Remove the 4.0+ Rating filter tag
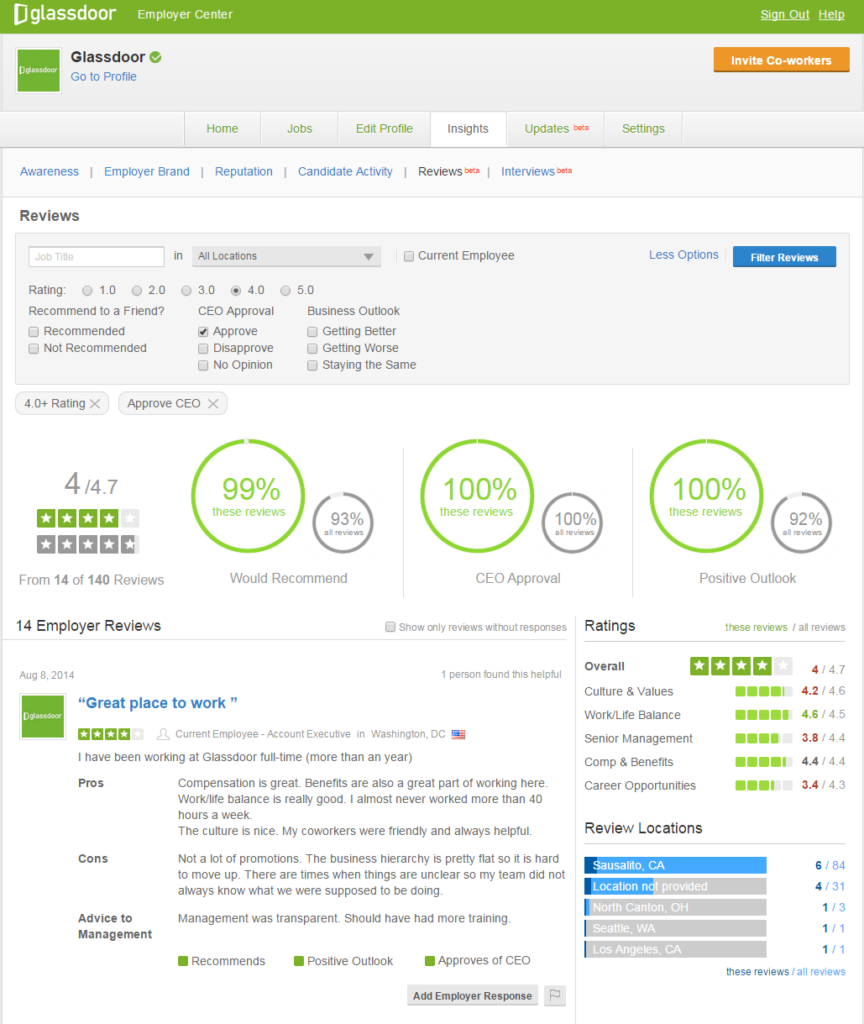The height and width of the screenshot is (1024, 864). (x=95, y=404)
